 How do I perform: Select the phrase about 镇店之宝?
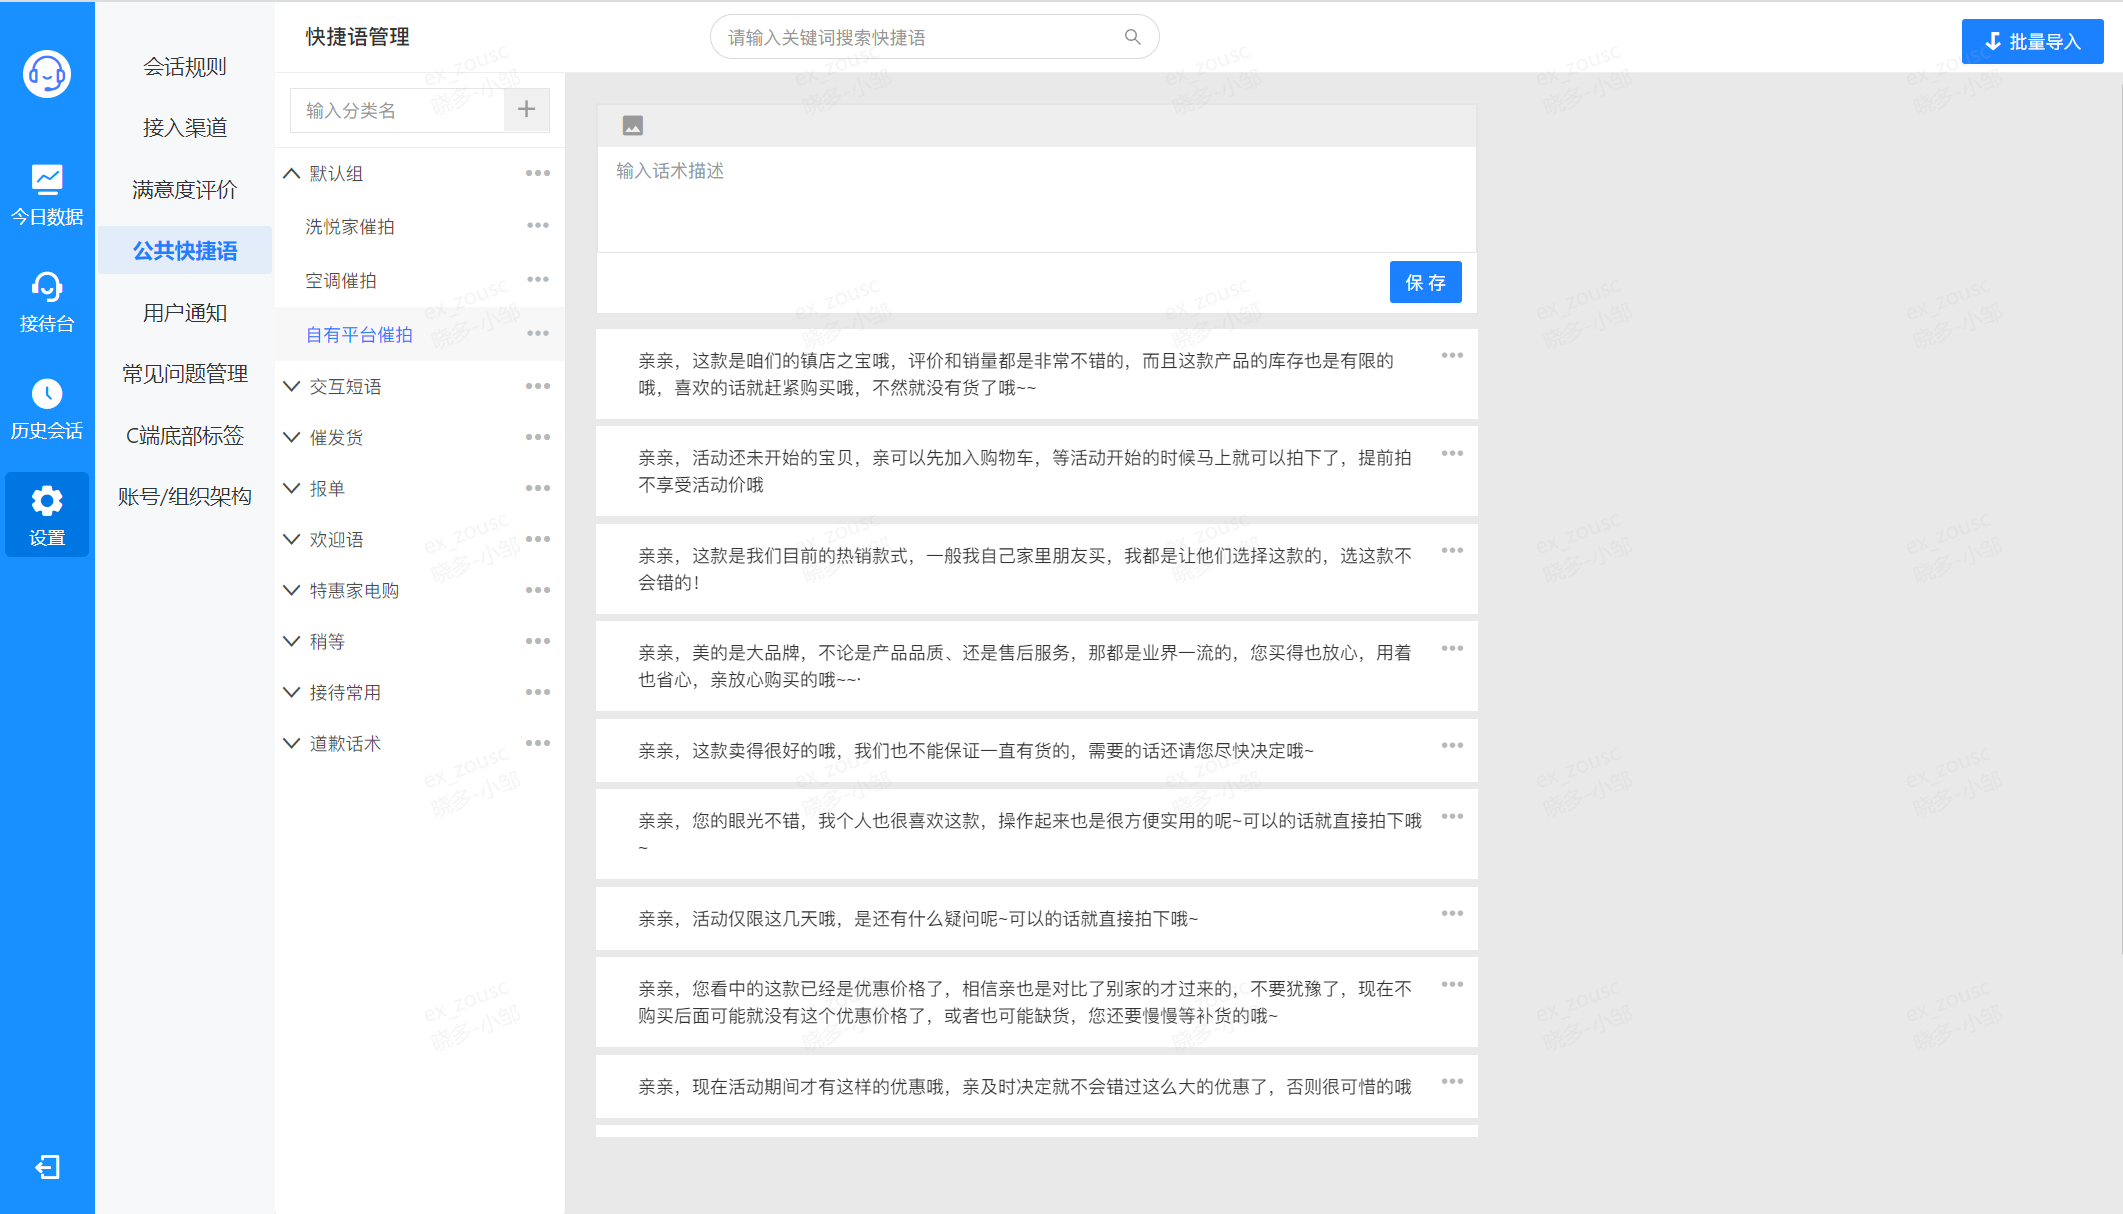click(1036, 374)
